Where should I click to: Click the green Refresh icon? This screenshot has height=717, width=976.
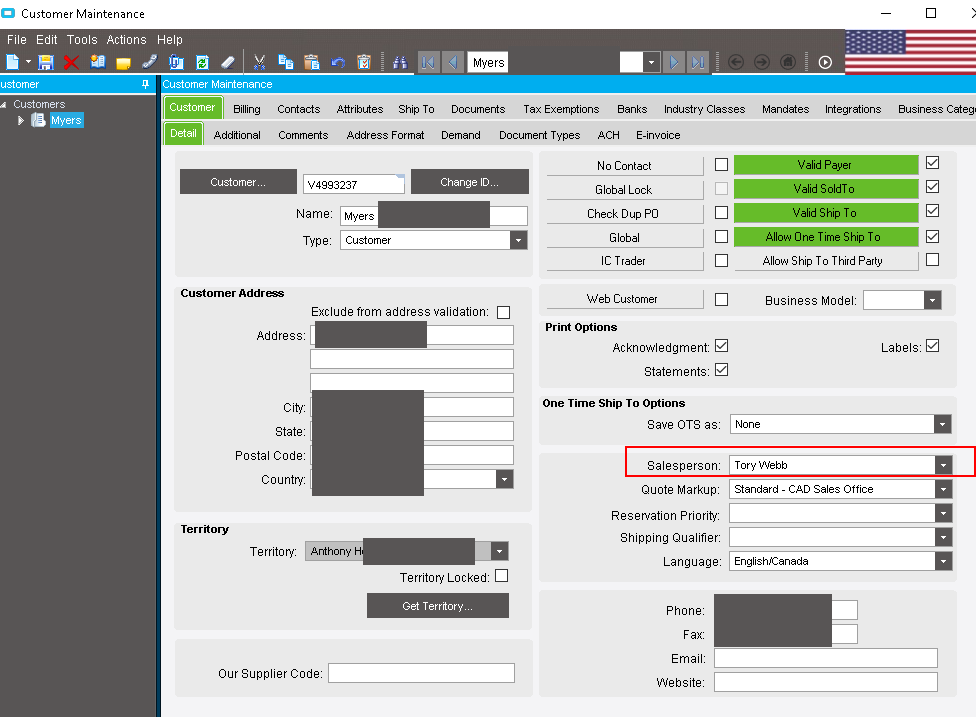point(202,62)
